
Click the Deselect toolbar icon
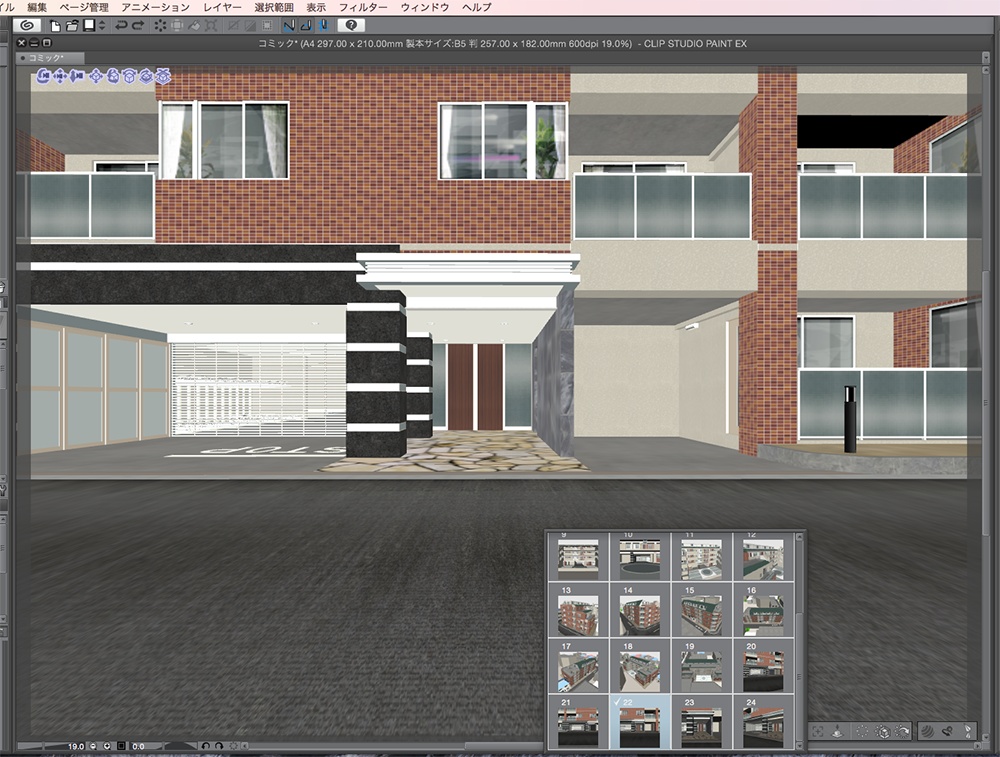click(233, 26)
